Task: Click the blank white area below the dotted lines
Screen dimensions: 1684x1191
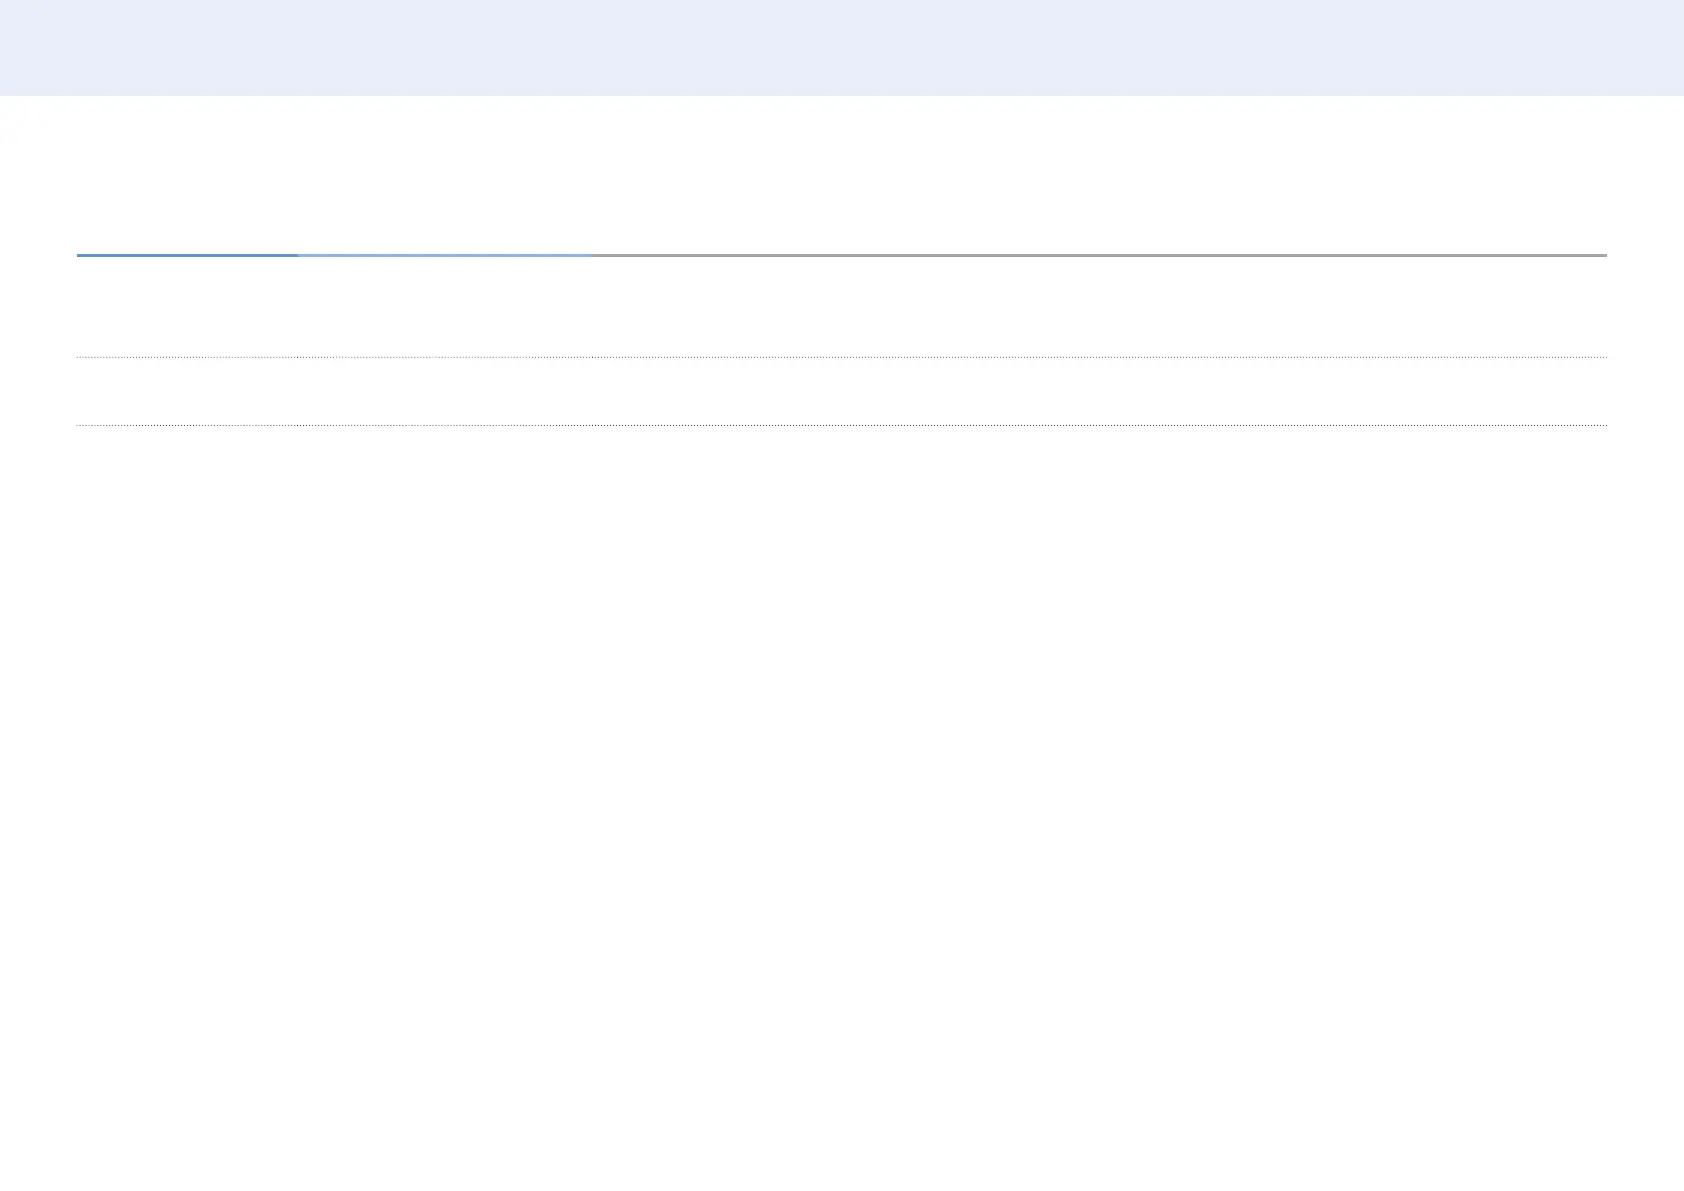Action: [842, 800]
